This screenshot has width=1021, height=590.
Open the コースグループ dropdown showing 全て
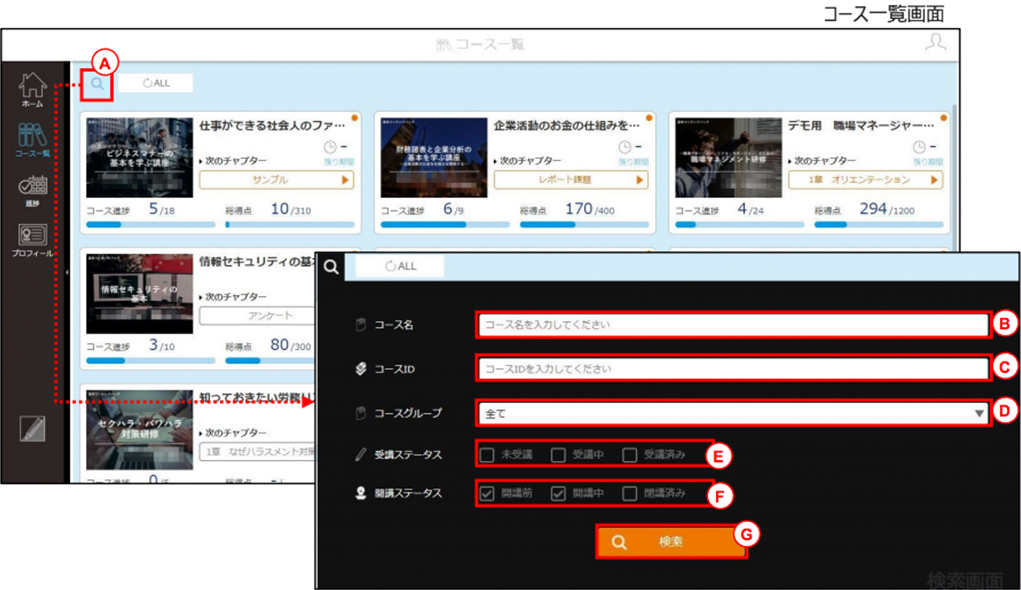tap(733, 413)
